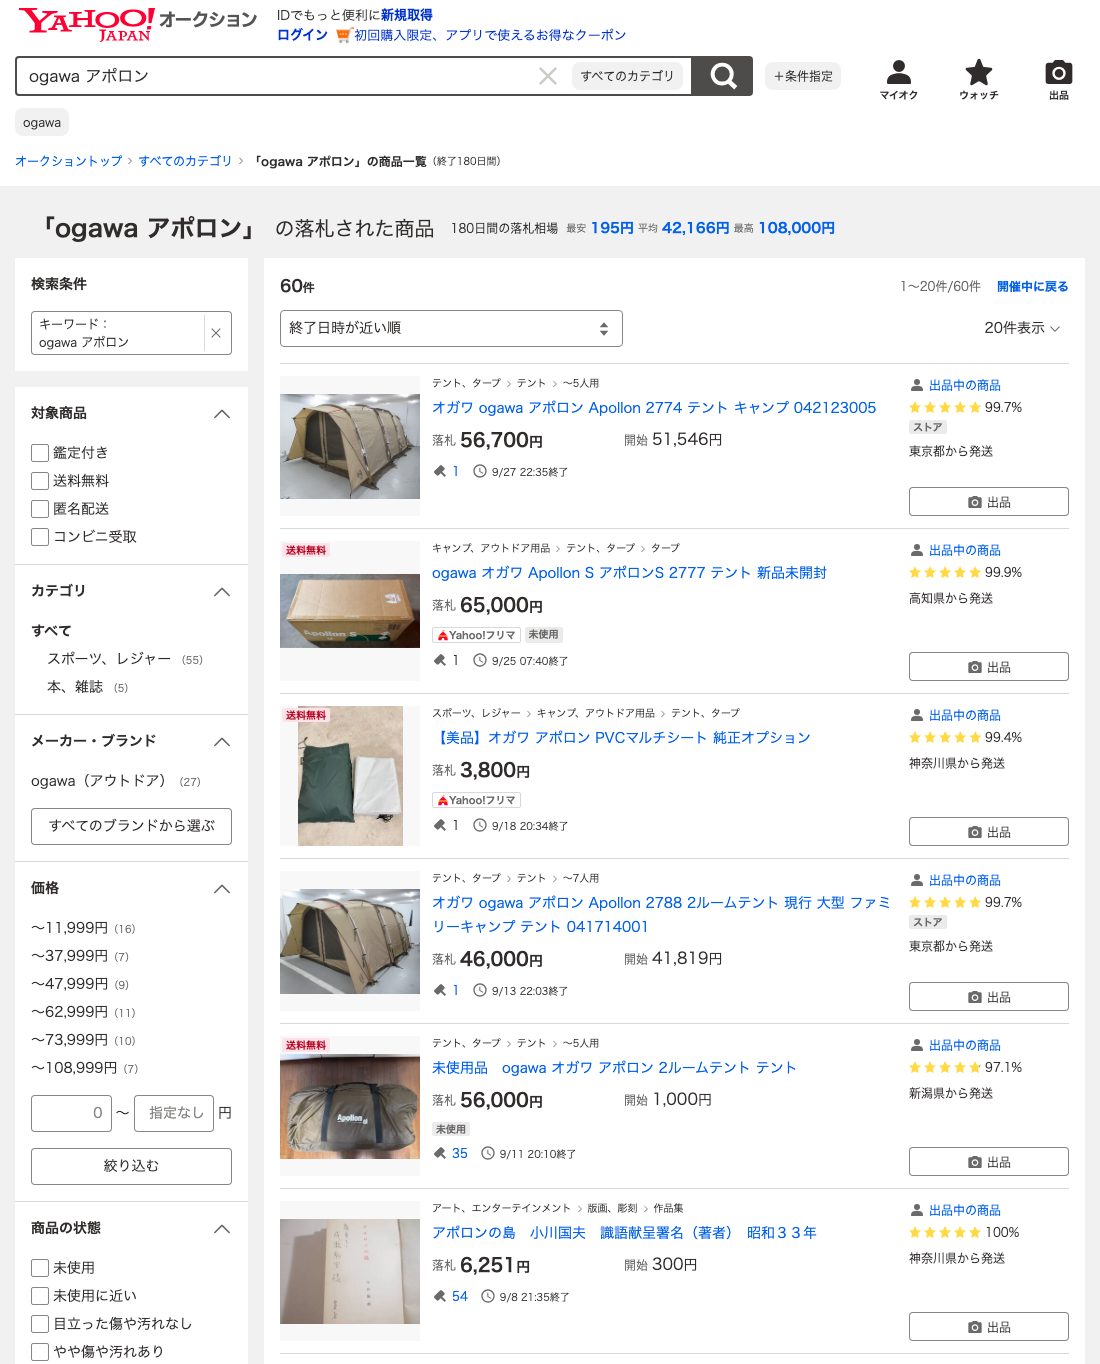The height and width of the screenshot is (1364, 1100).
Task: Check the 未使用 condition checkbox
Action: click(x=40, y=1268)
